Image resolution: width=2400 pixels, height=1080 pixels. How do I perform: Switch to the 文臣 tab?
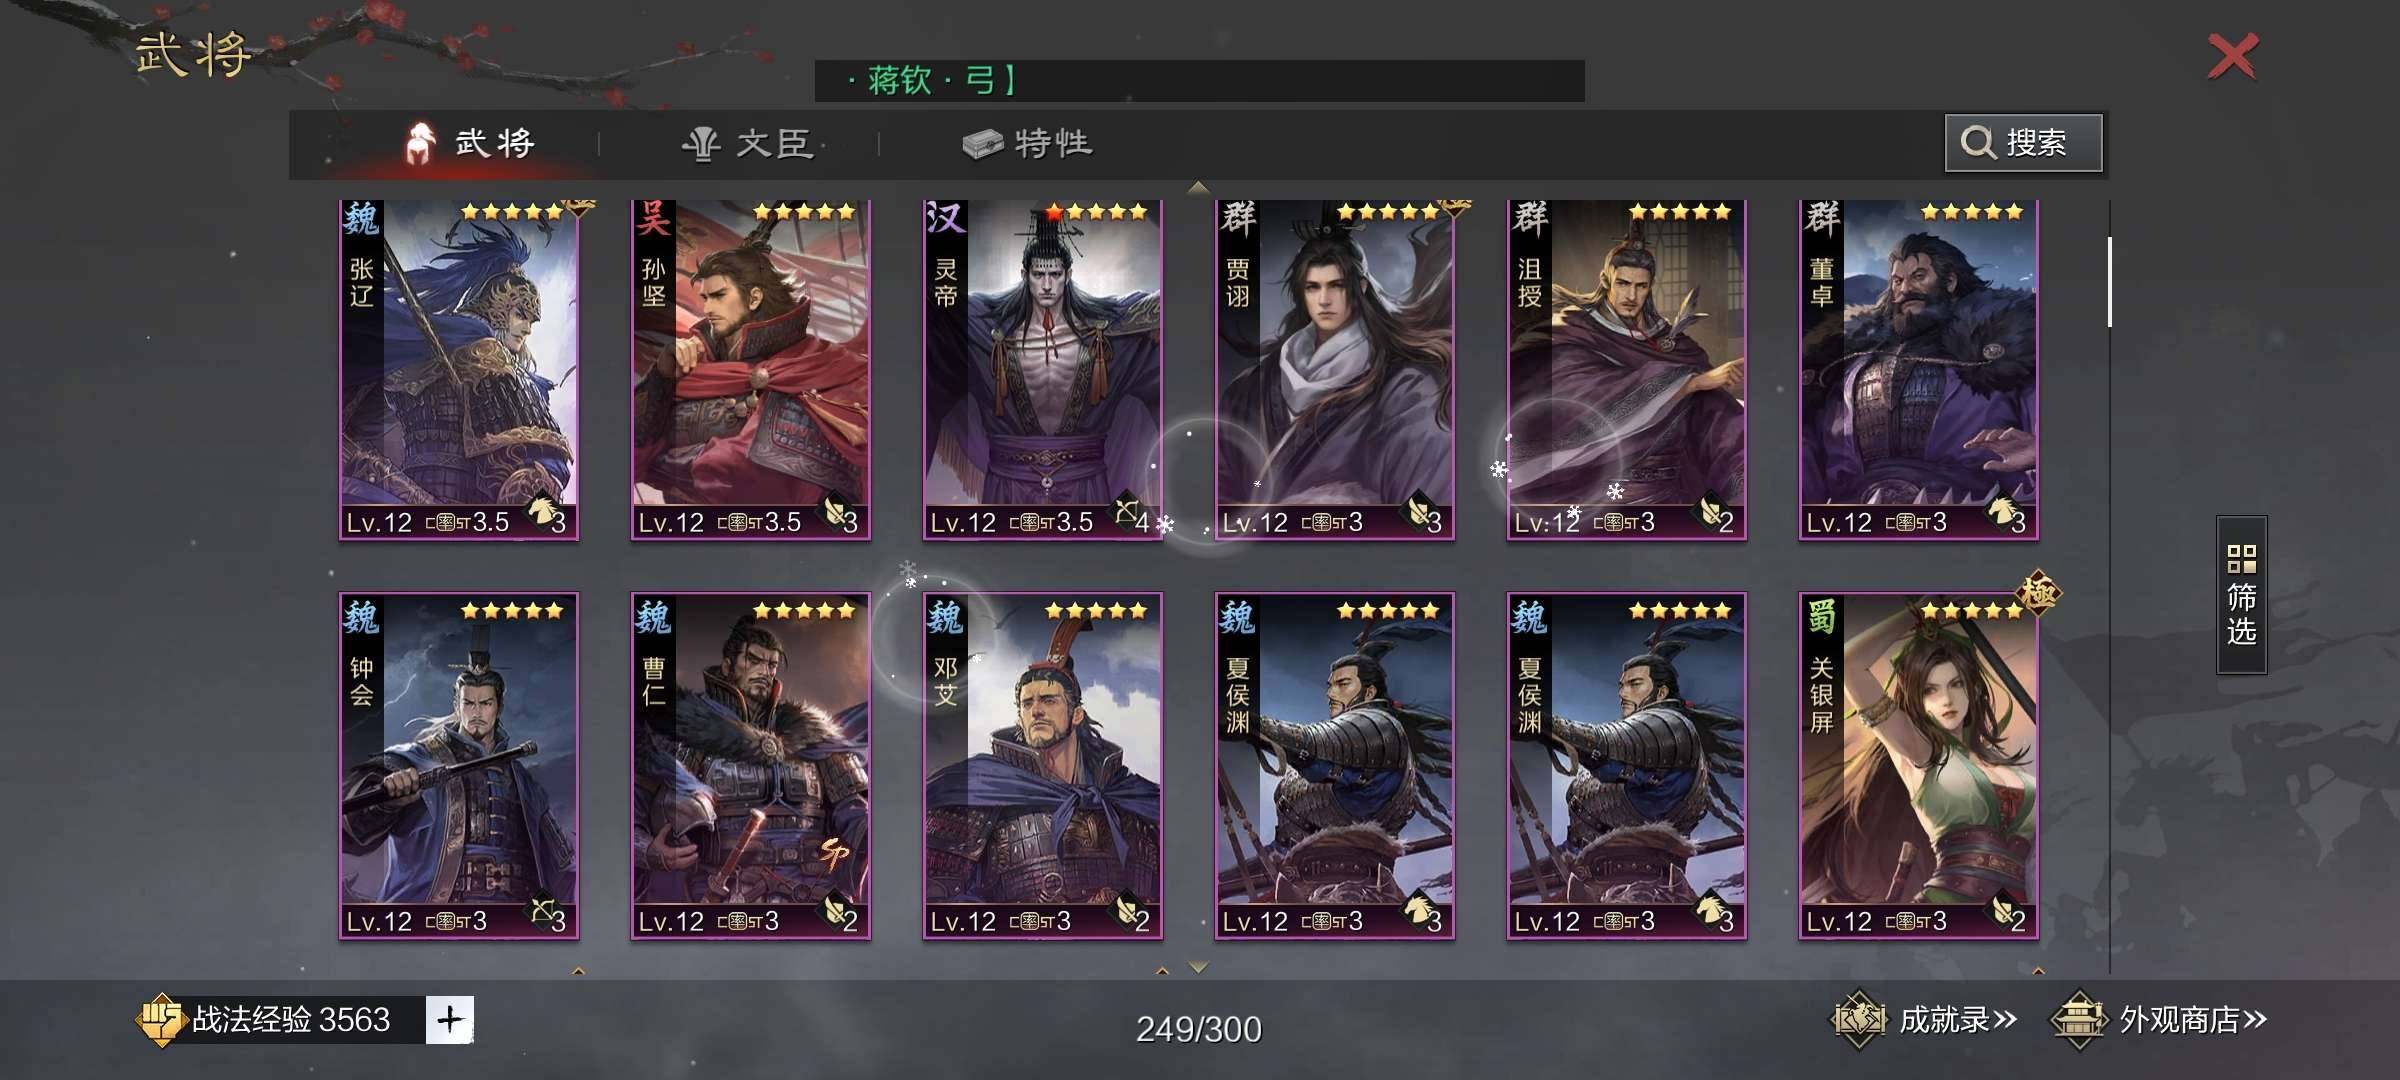(747, 144)
